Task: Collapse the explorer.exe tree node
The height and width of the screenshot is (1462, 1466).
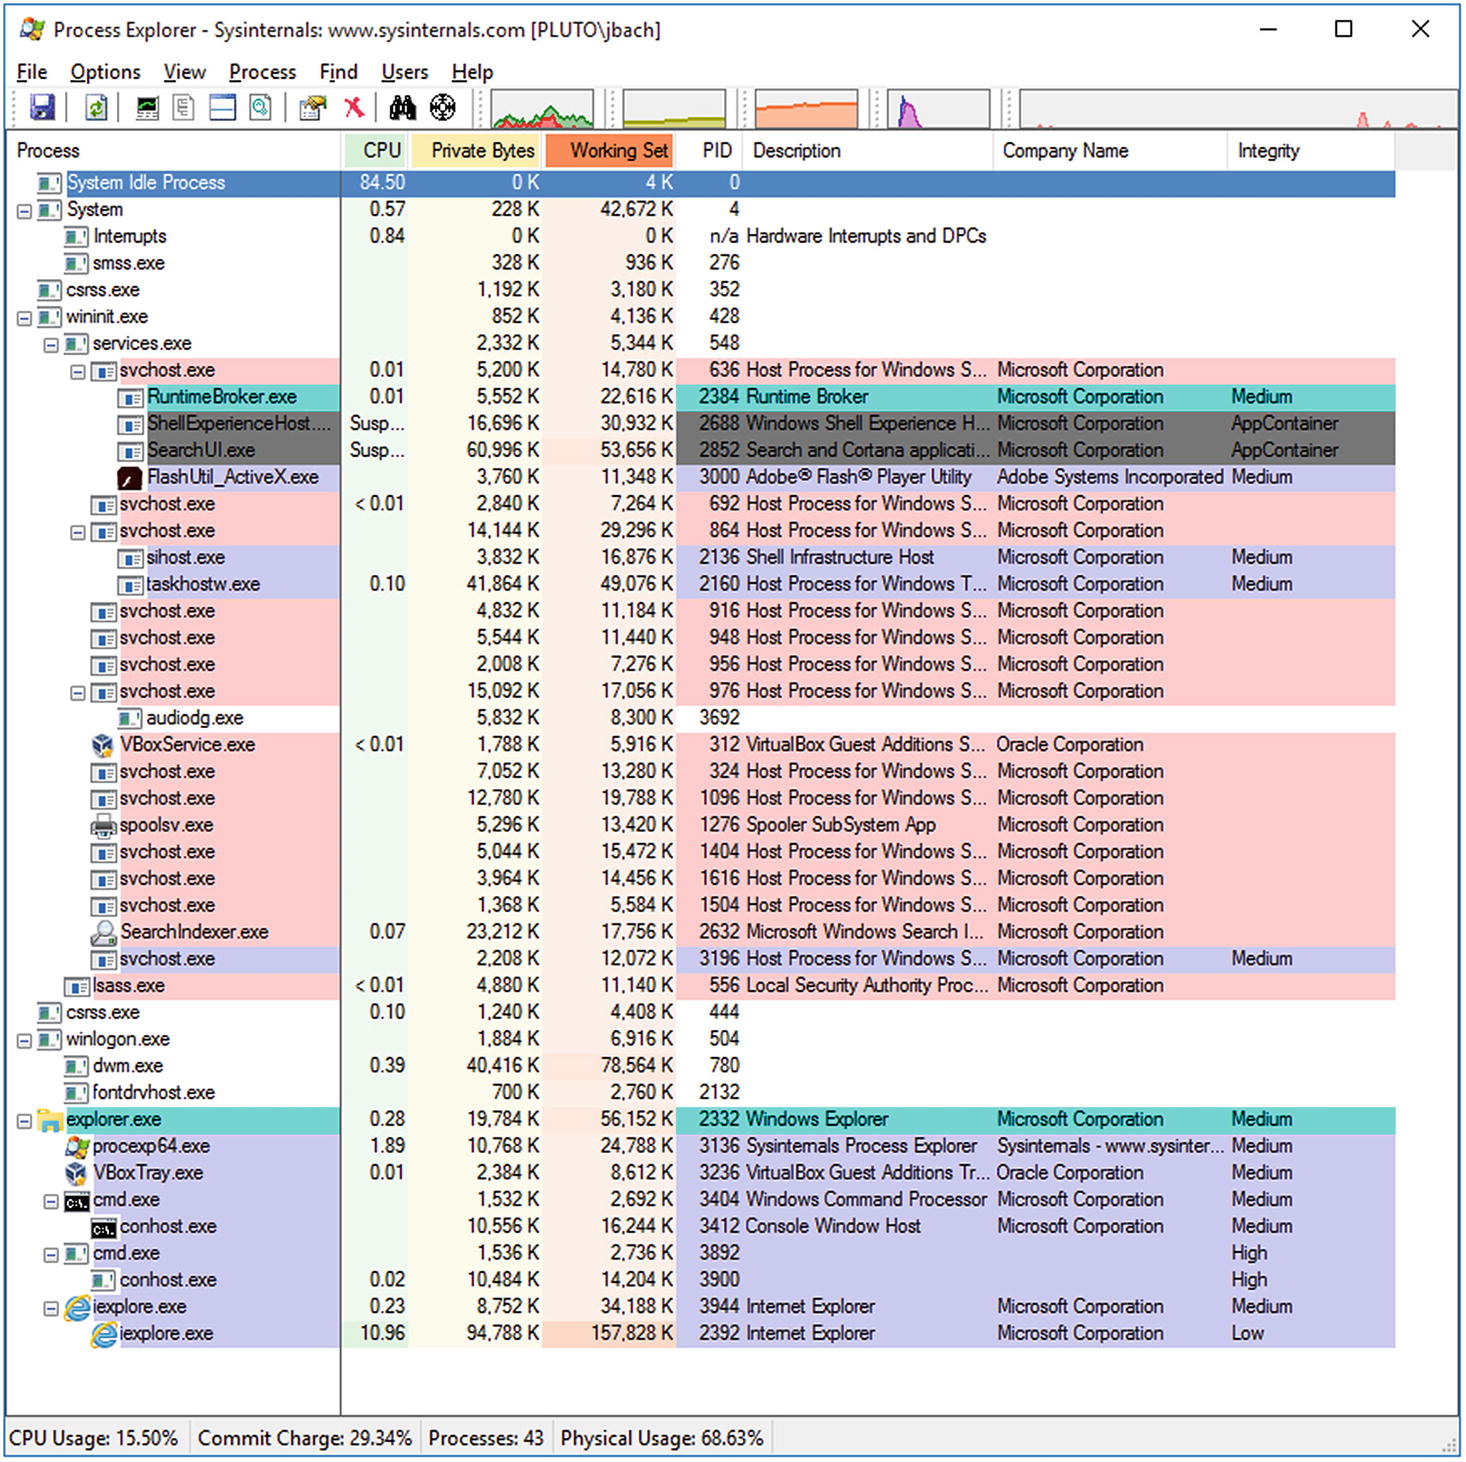Action: (24, 1121)
